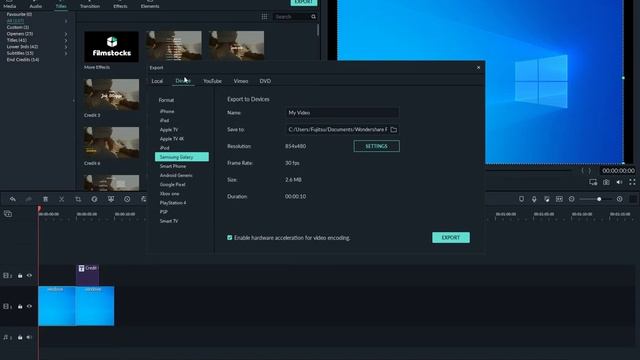Toggle lock on video track 1
This screenshot has width=640, height=360.
(20, 306)
